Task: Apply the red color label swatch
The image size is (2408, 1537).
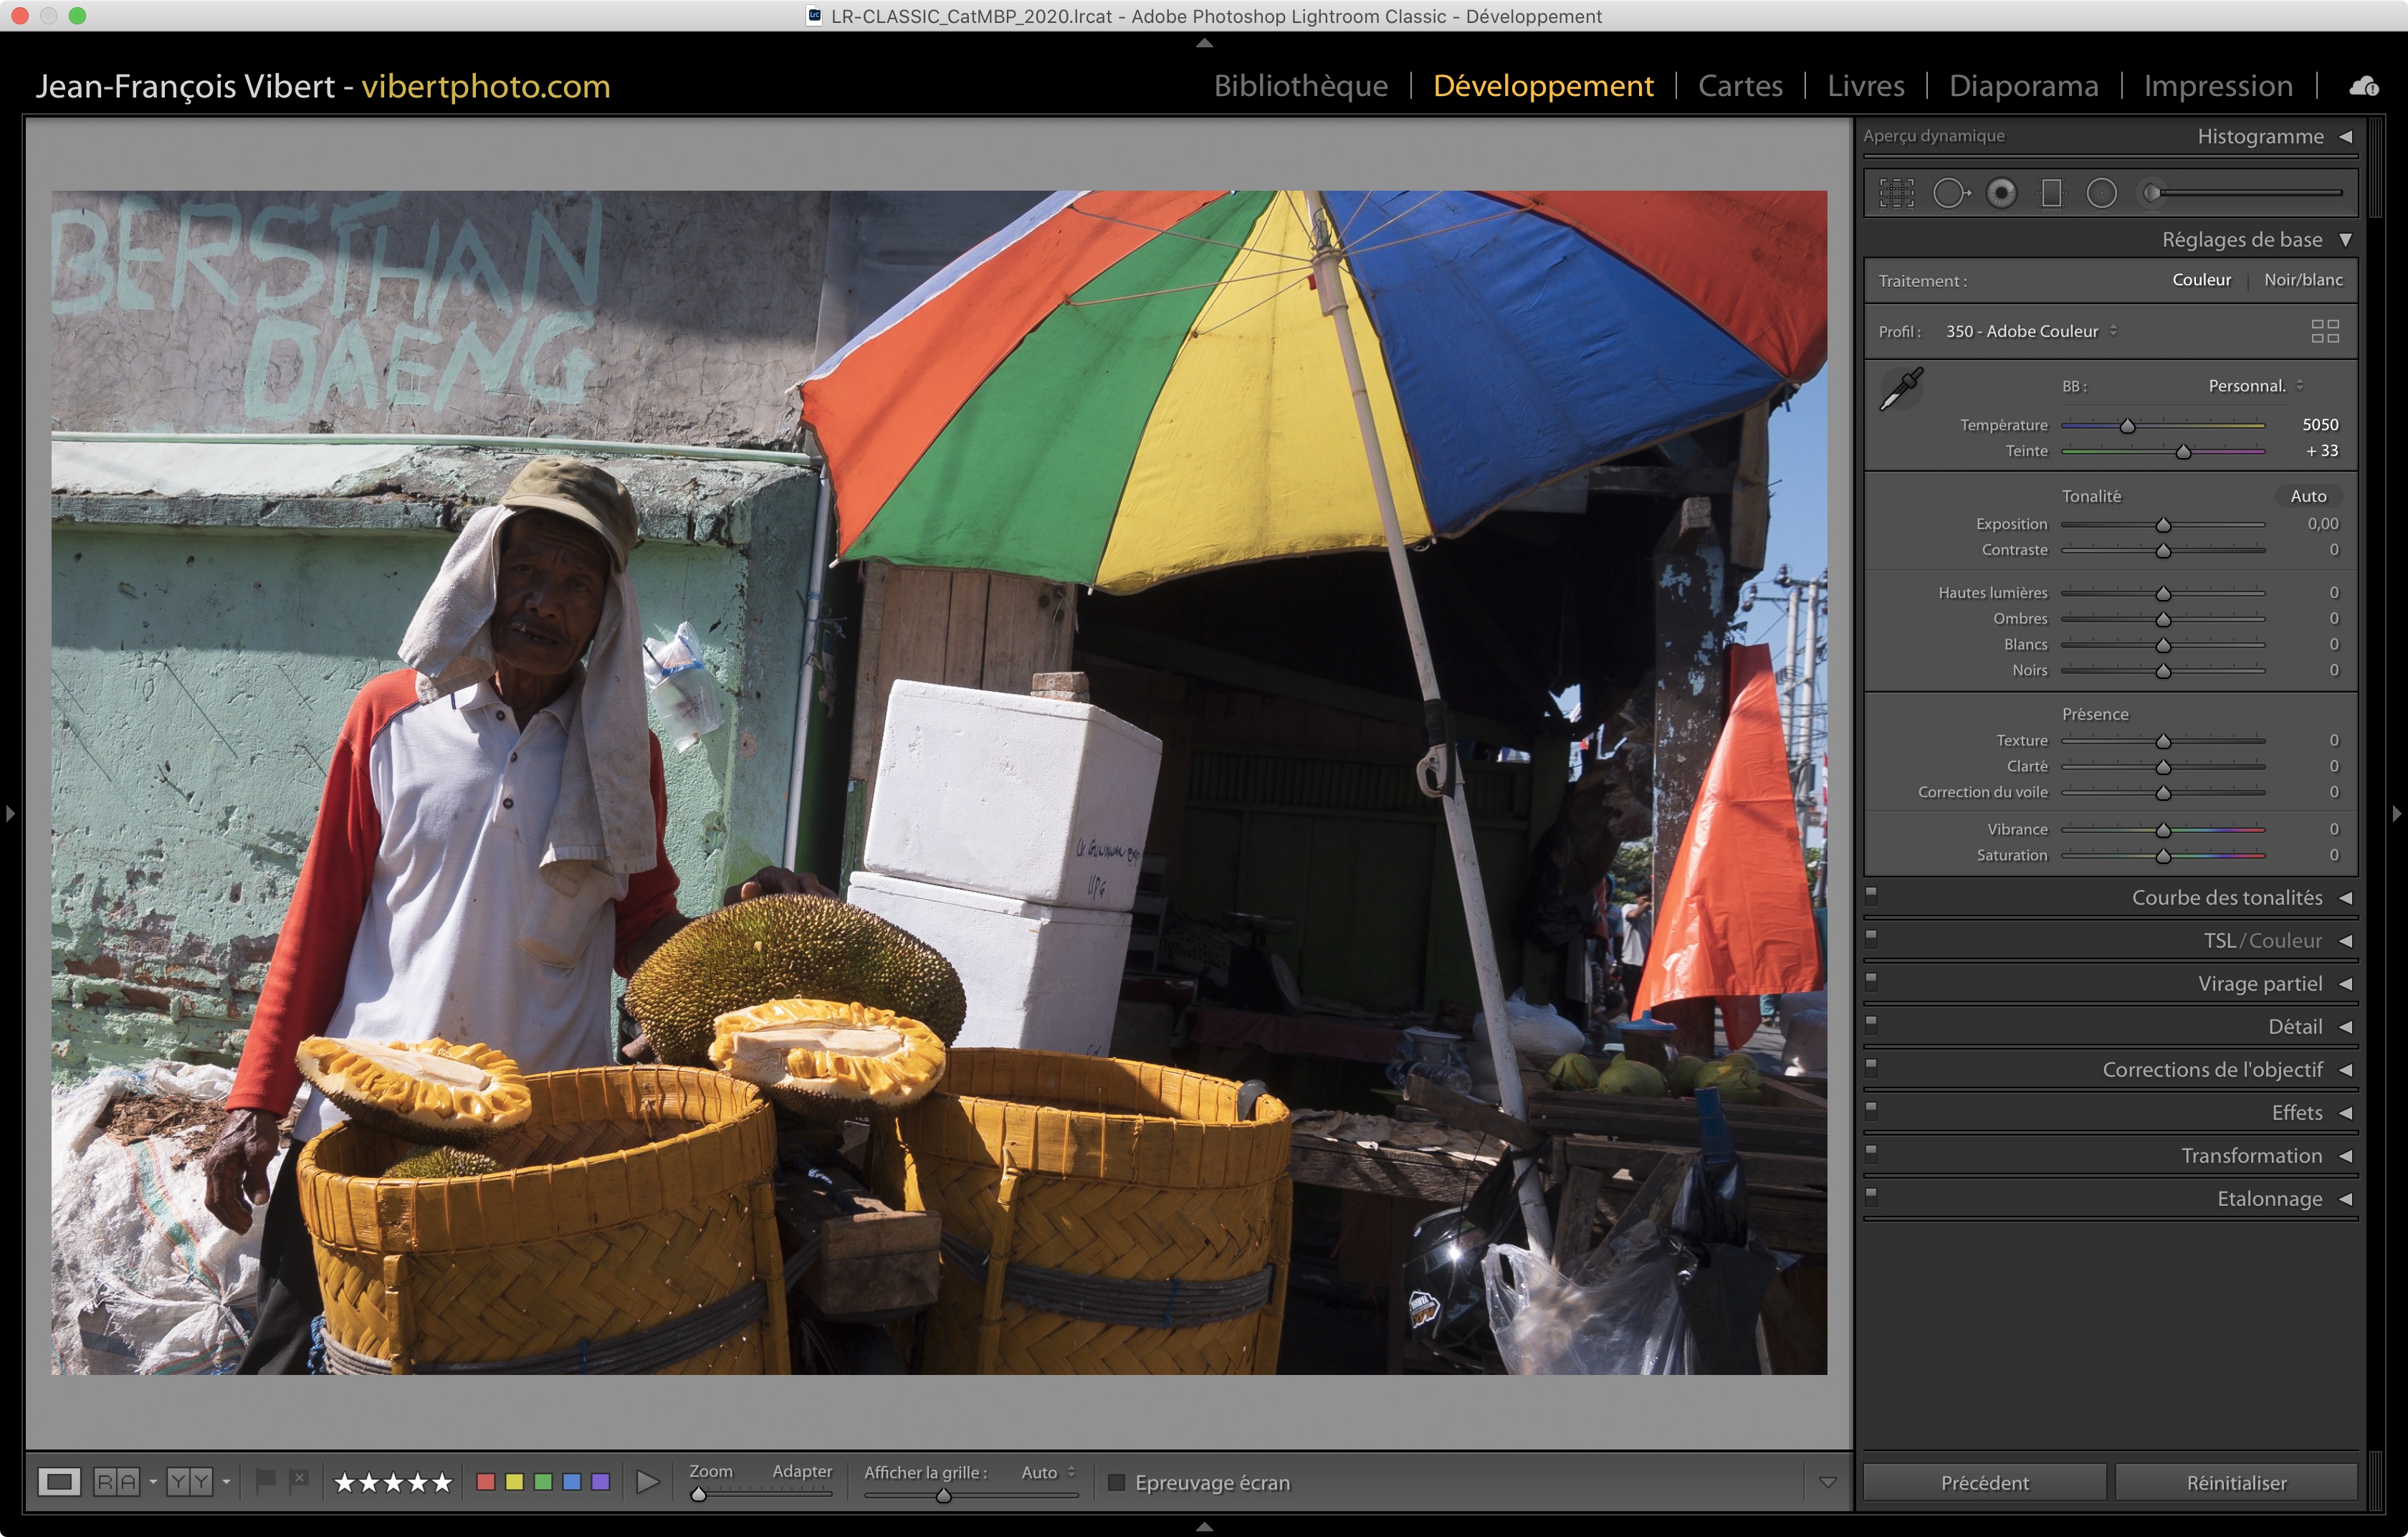Action: pos(486,1482)
